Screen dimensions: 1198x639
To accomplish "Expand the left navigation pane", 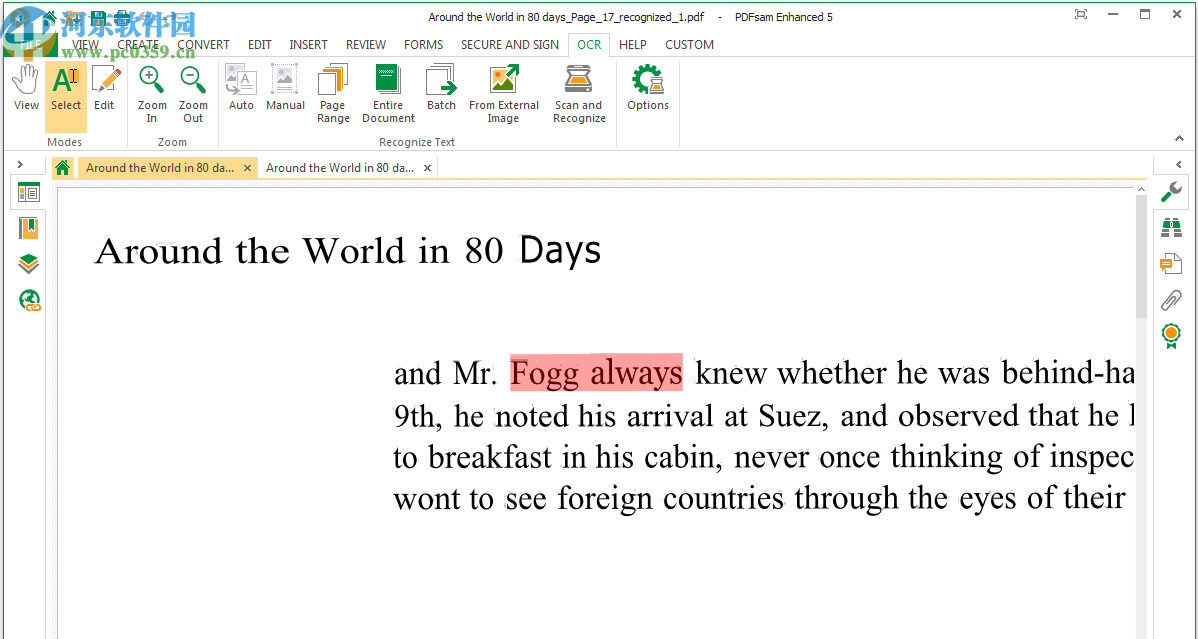I will [x=20, y=164].
